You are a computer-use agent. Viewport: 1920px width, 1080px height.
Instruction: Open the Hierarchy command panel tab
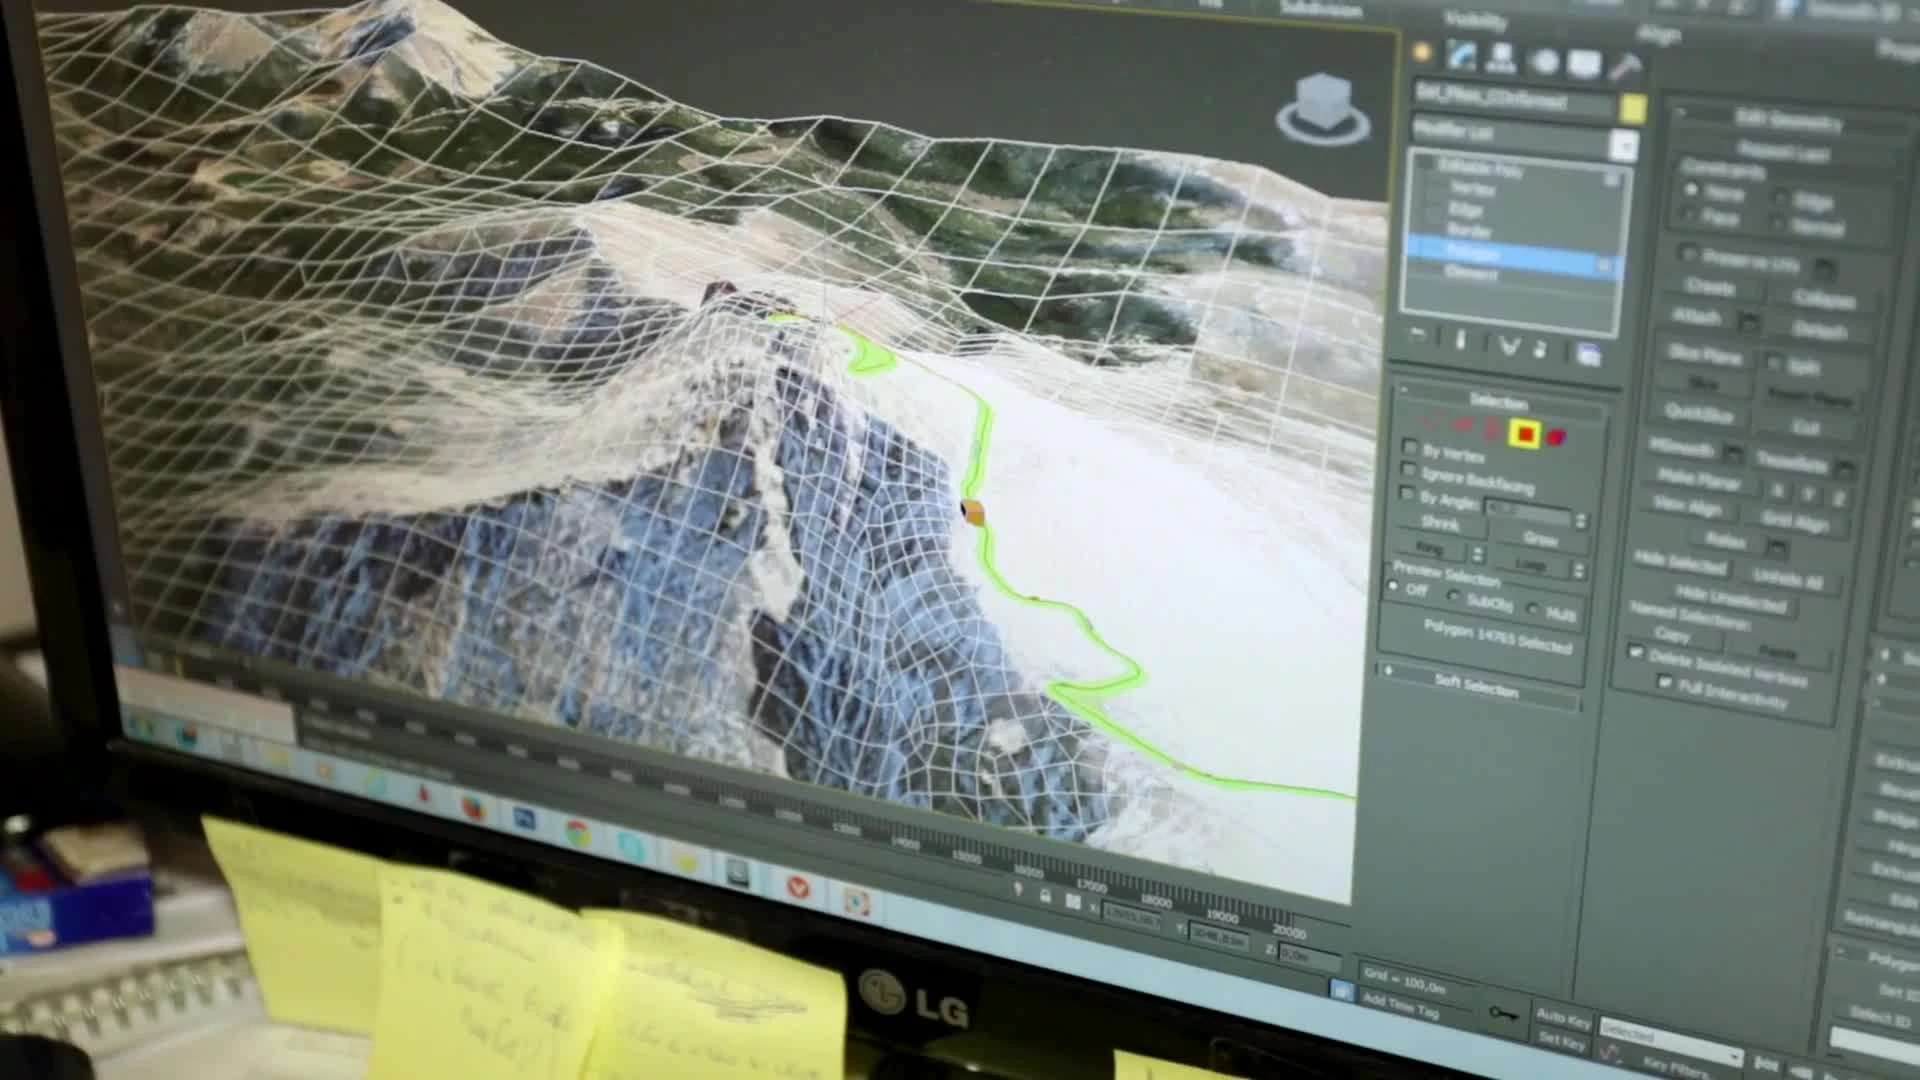click(1500, 59)
